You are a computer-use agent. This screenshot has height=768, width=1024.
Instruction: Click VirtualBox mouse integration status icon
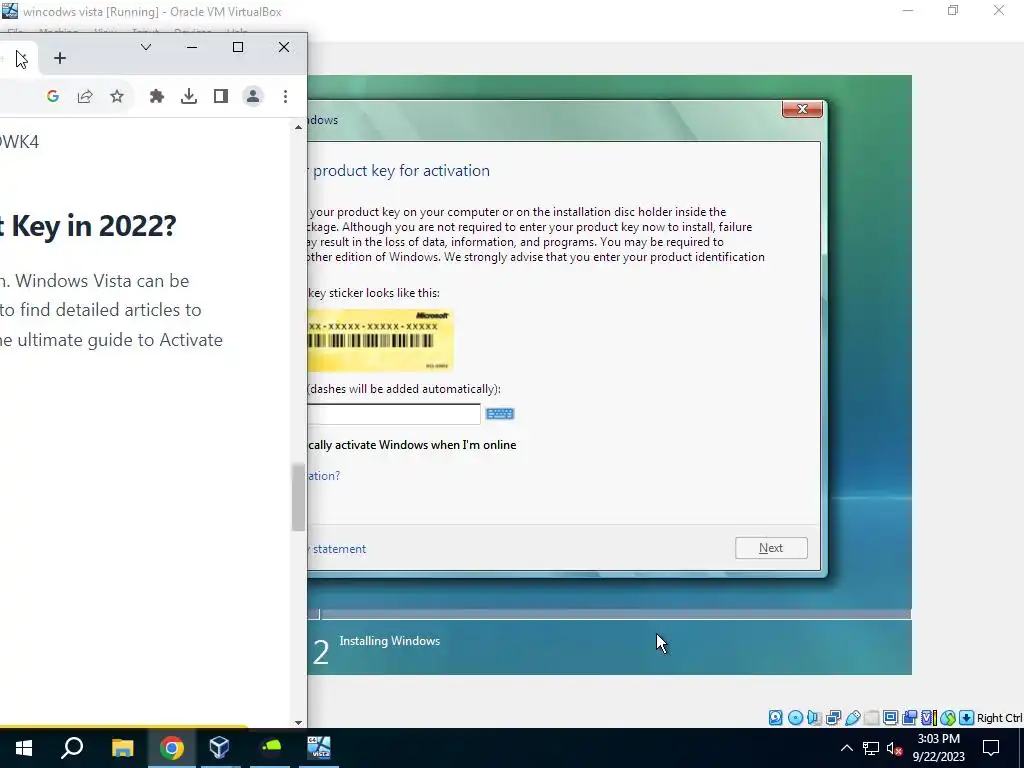tap(948, 718)
